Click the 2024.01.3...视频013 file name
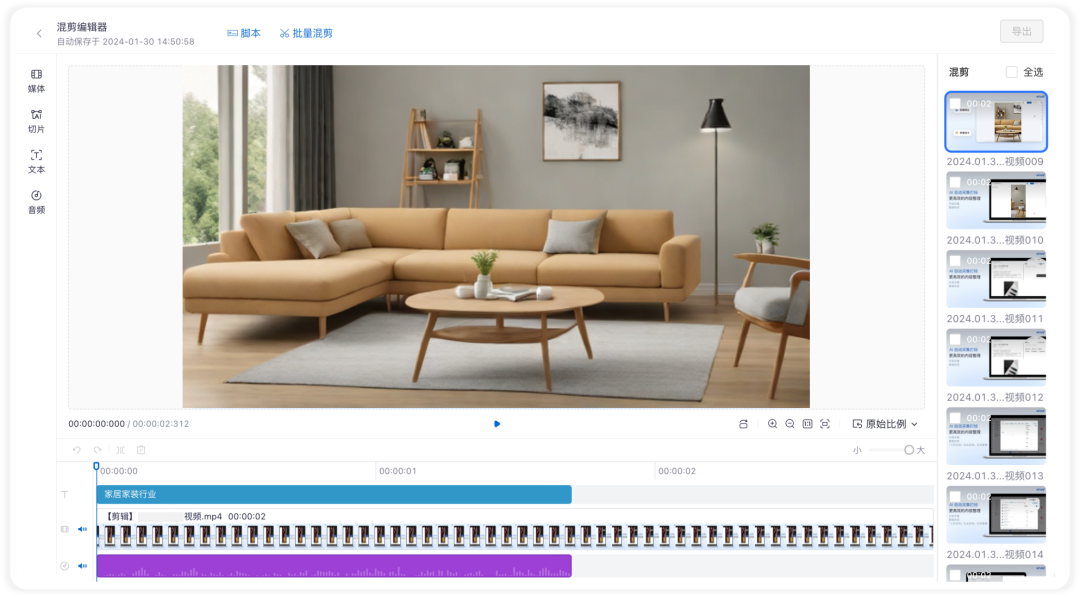 click(x=995, y=476)
